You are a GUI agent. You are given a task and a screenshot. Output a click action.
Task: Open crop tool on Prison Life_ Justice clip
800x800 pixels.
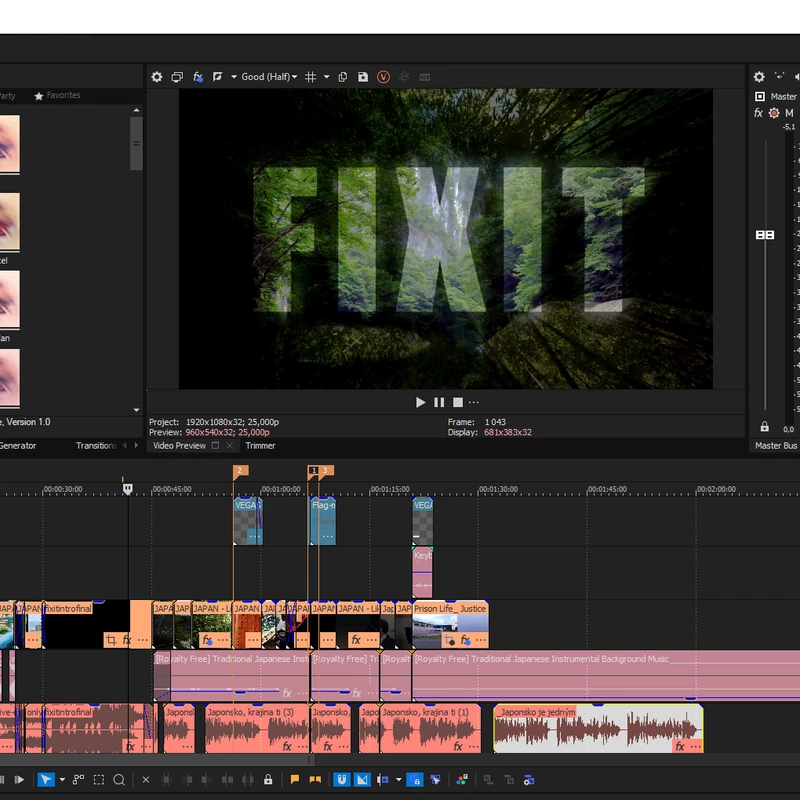click(449, 639)
